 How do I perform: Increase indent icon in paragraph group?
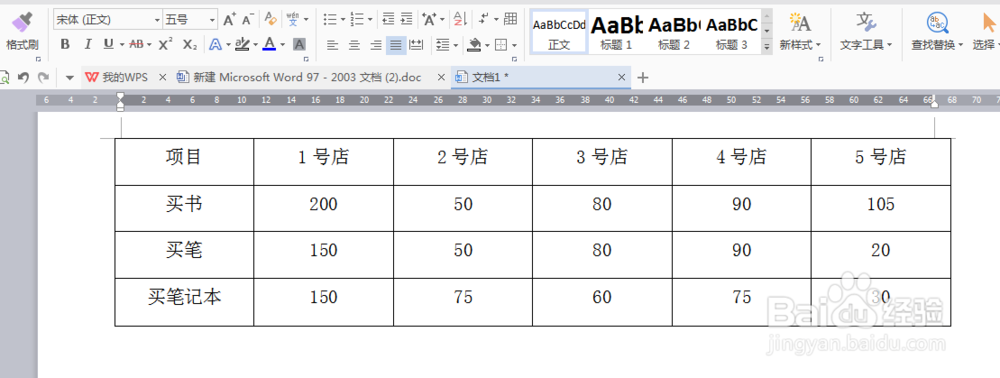click(406, 20)
